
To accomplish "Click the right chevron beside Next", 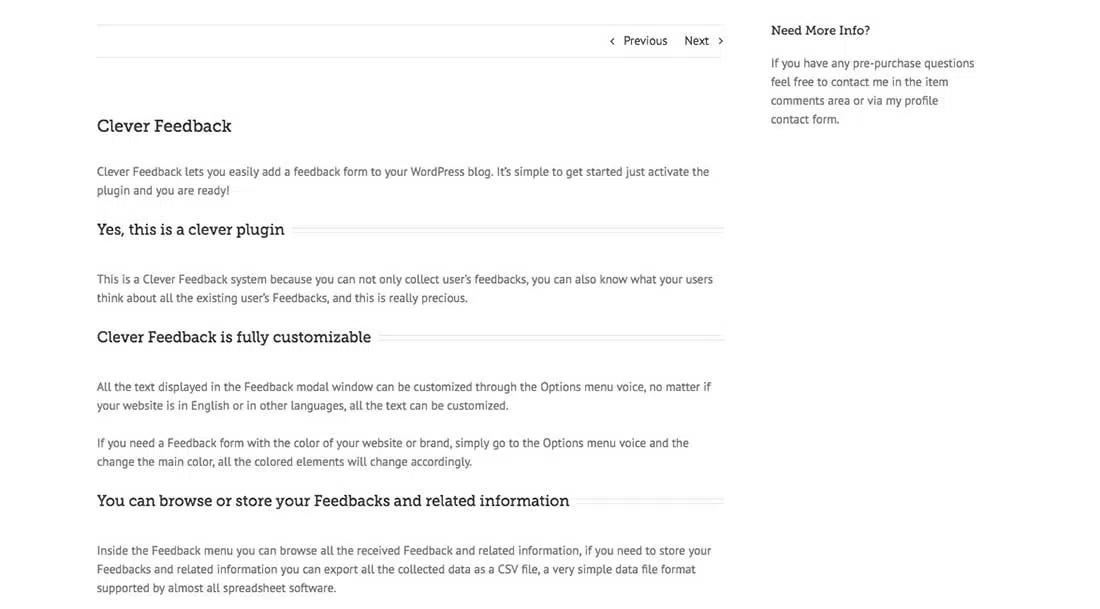I will [721, 41].
